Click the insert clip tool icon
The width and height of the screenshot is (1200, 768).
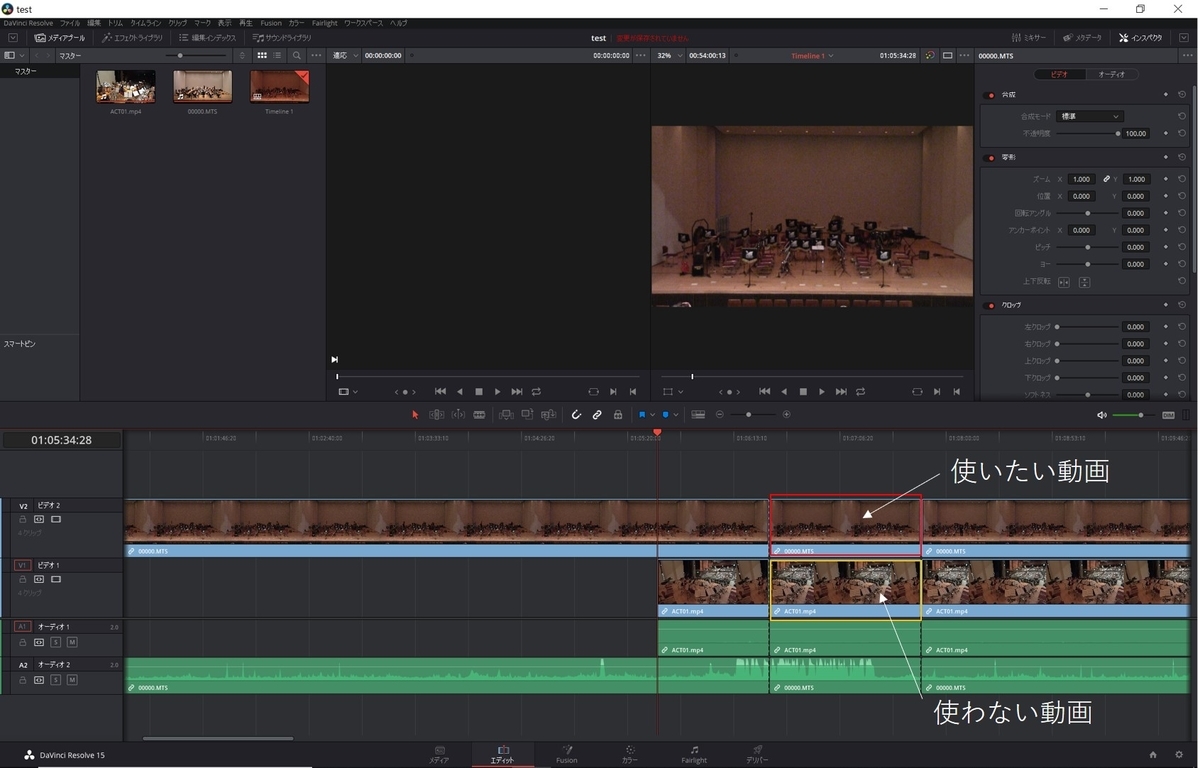pyautogui.click(x=506, y=414)
